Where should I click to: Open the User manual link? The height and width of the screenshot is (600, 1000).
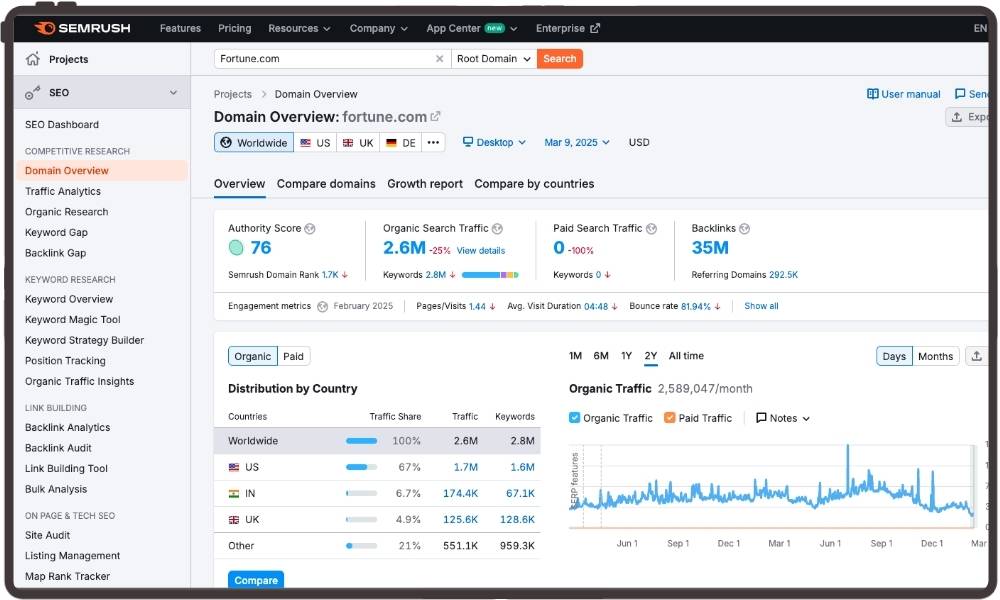click(904, 94)
